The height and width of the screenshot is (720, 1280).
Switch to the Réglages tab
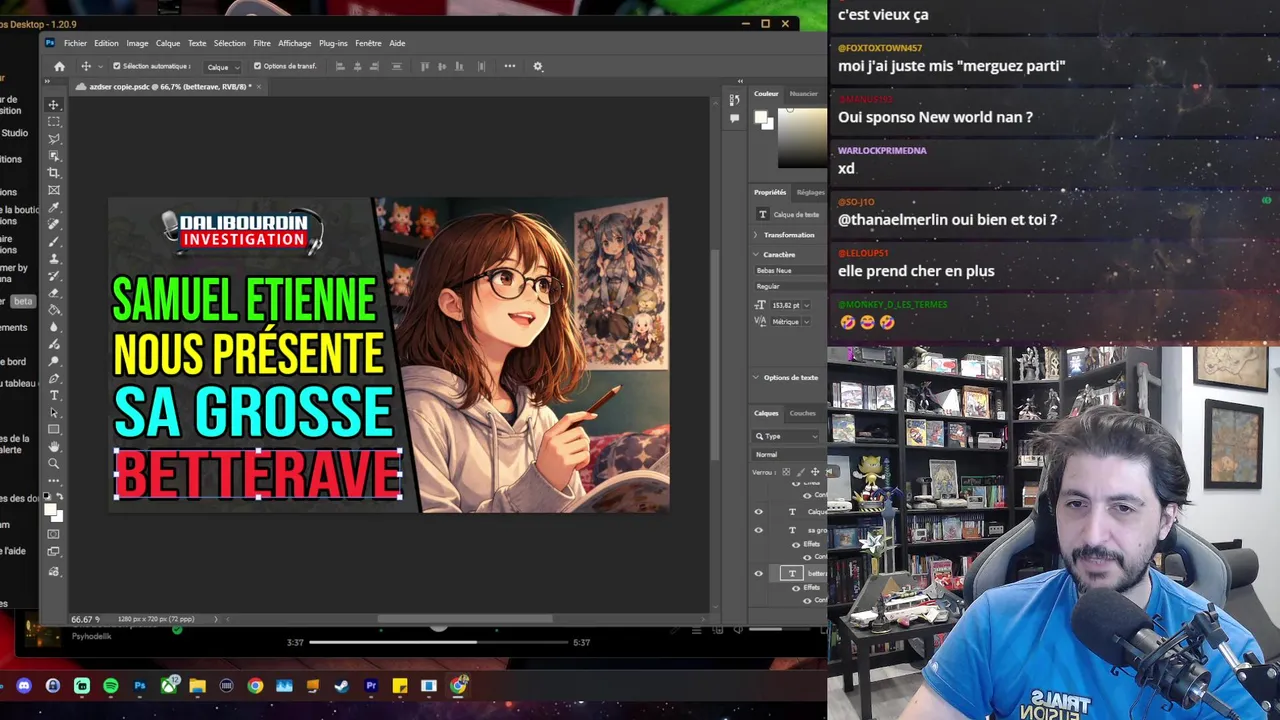[x=811, y=192]
